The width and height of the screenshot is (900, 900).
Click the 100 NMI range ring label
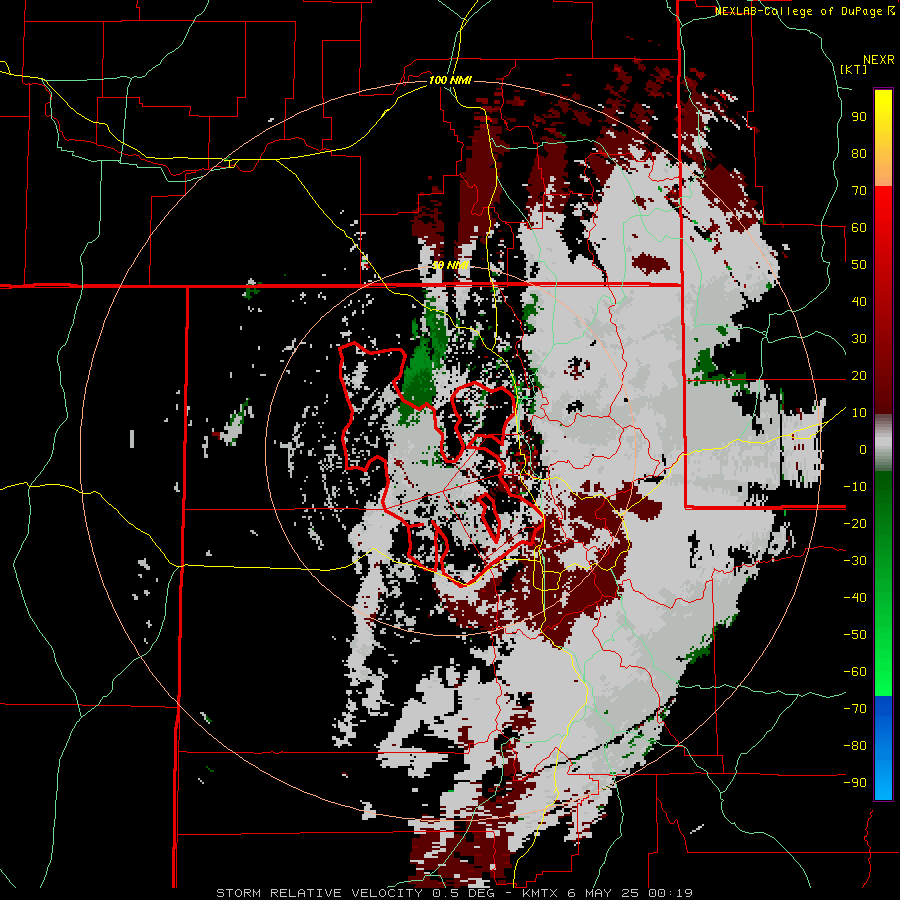(450, 80)
